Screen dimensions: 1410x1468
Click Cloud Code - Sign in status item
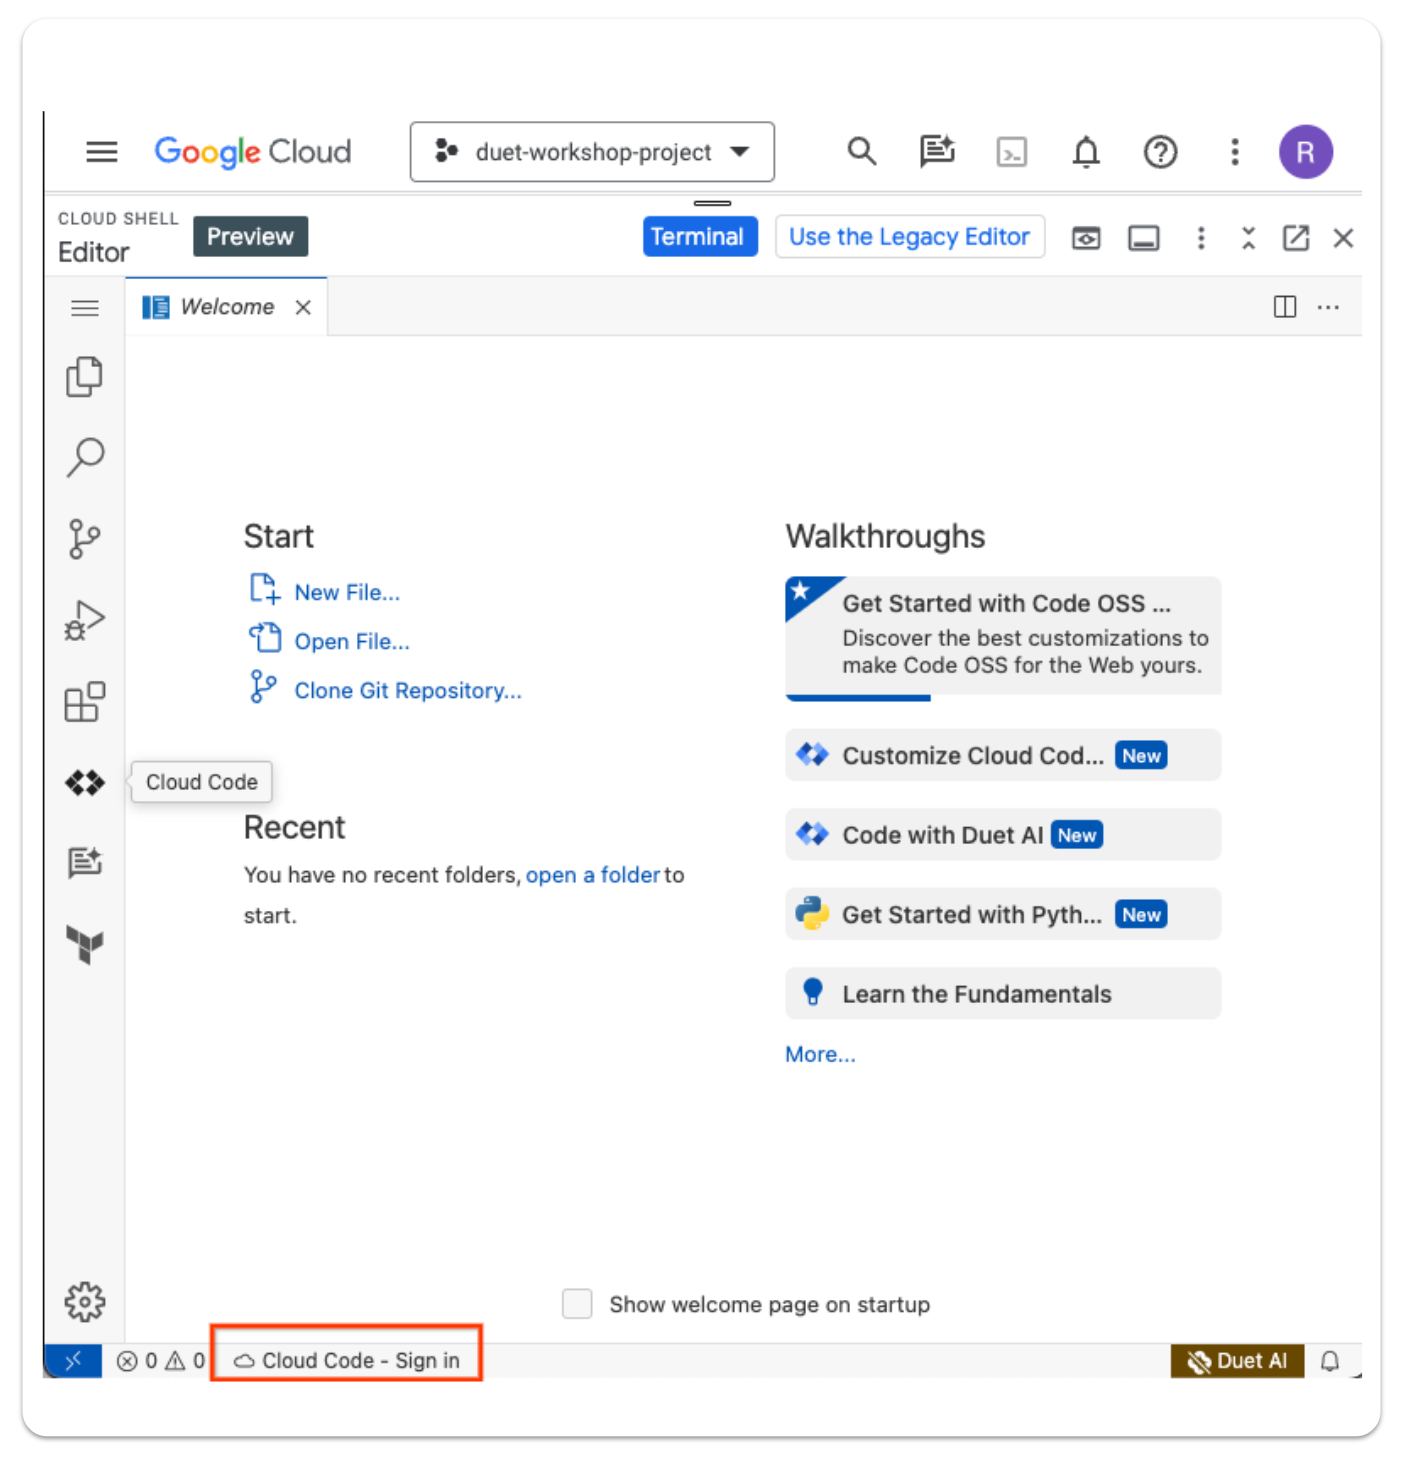coord(346,1359)
